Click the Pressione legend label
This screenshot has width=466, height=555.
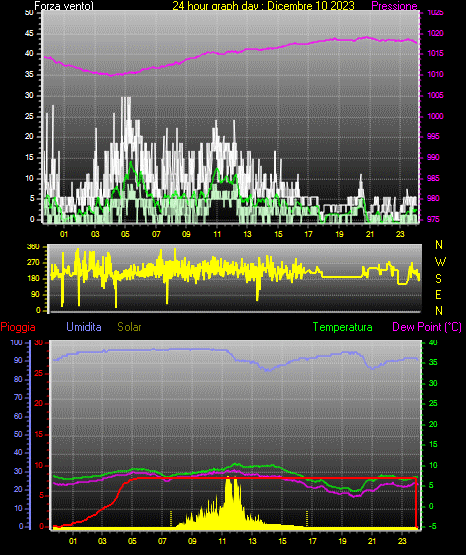tap(394, 6)
